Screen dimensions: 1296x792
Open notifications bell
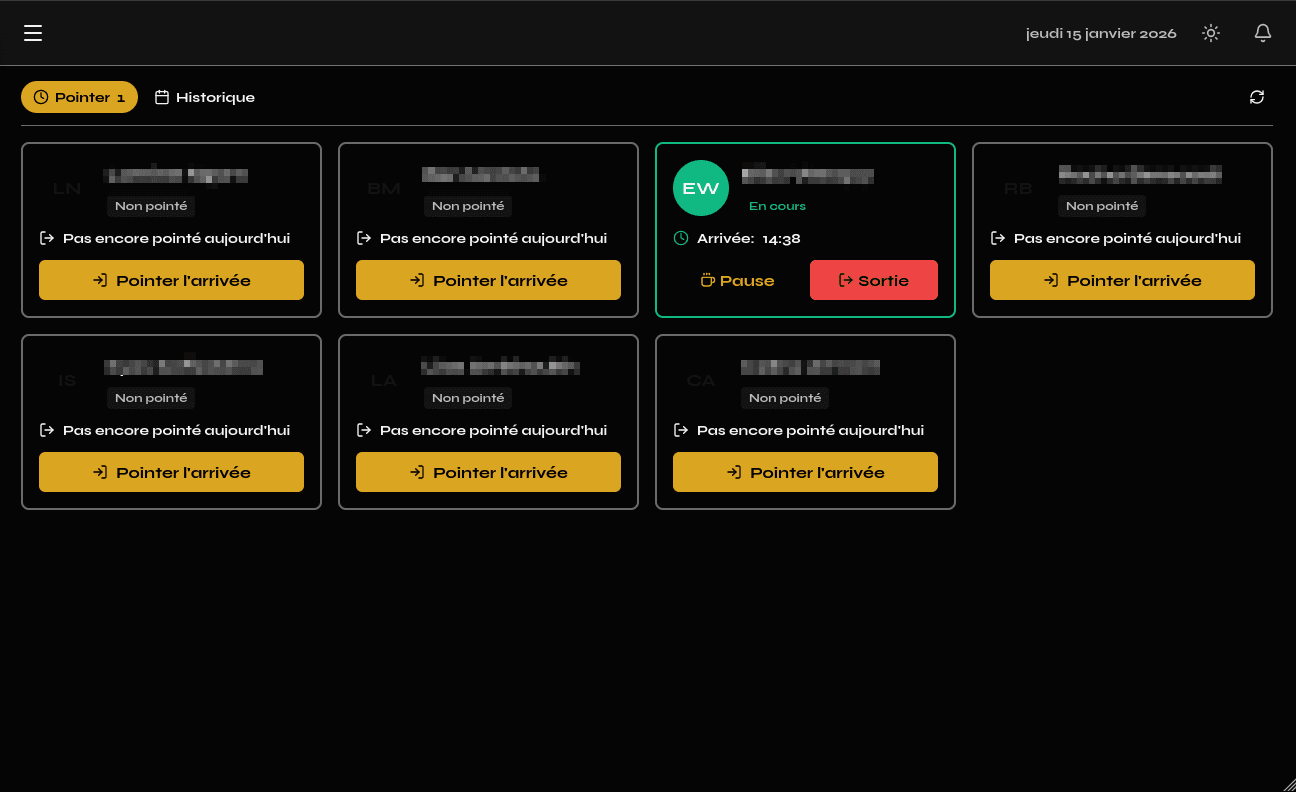1263,33
